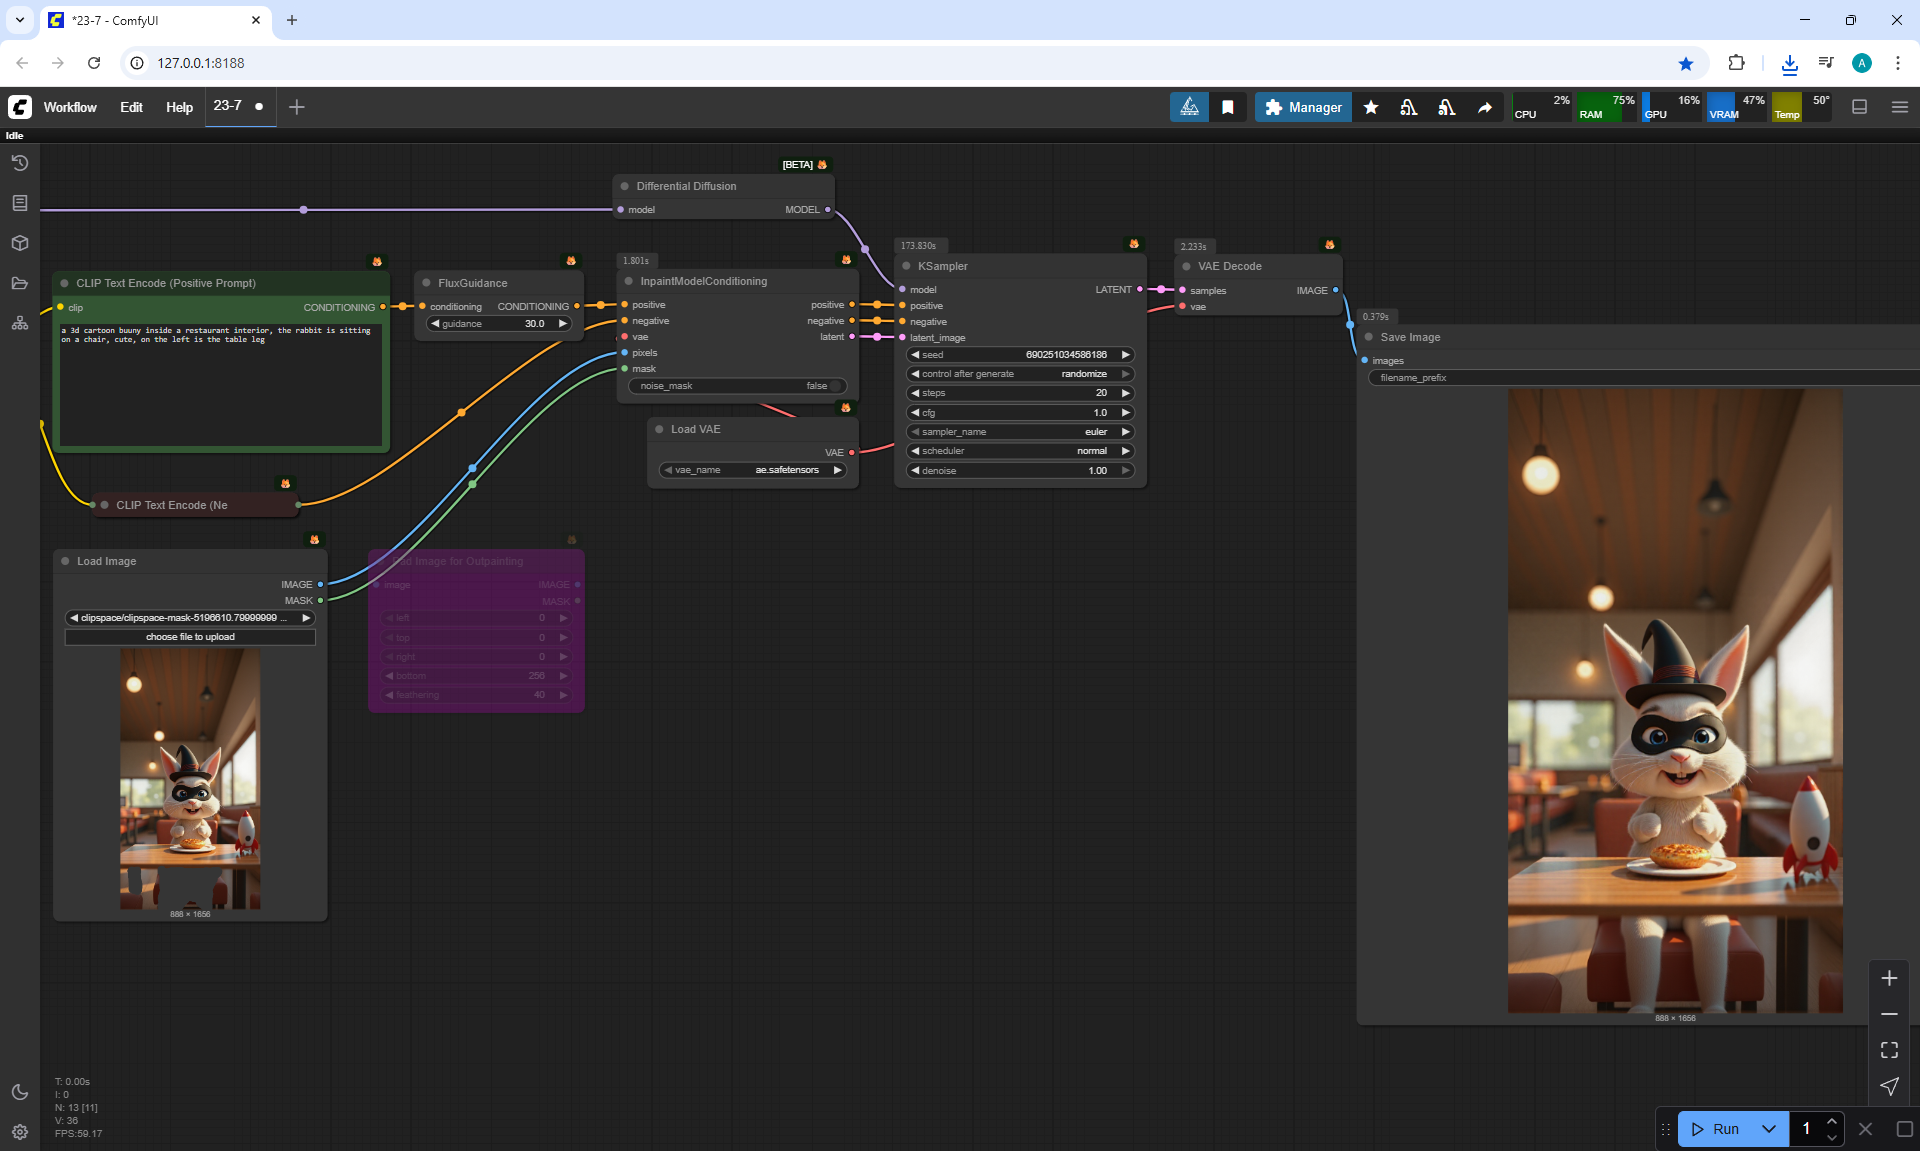Open the workflows folder sidebar icon

click(x=19, y=283)
